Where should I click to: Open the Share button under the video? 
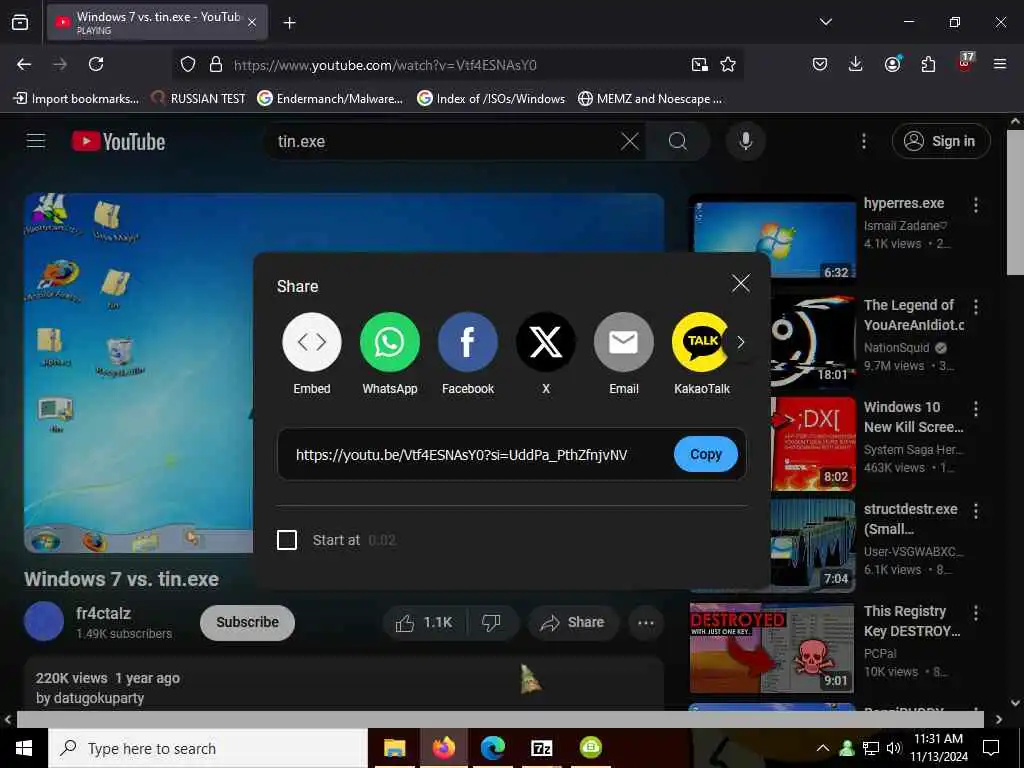coord(572,623)
